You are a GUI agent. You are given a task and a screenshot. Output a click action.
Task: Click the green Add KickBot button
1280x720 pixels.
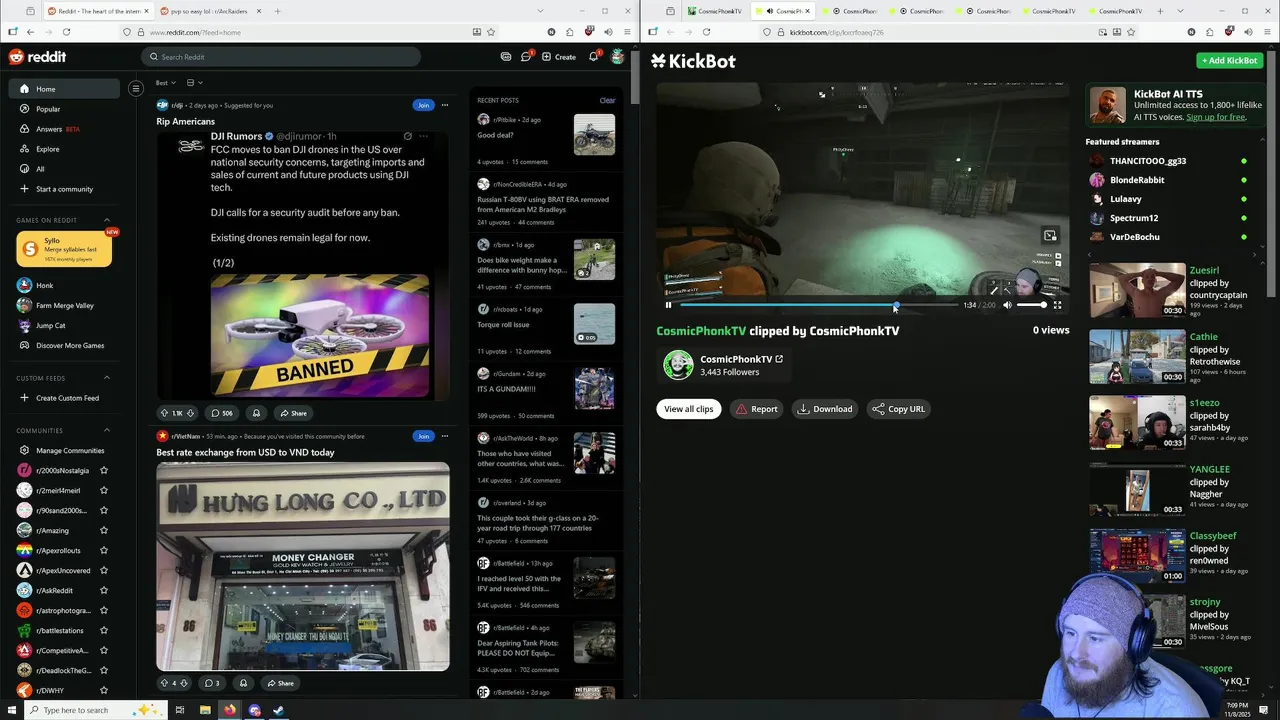tap(1230, 60)
